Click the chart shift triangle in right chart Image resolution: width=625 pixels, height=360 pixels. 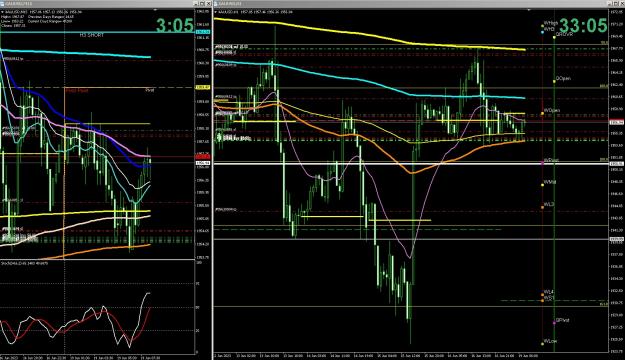[x=529, y=10]
